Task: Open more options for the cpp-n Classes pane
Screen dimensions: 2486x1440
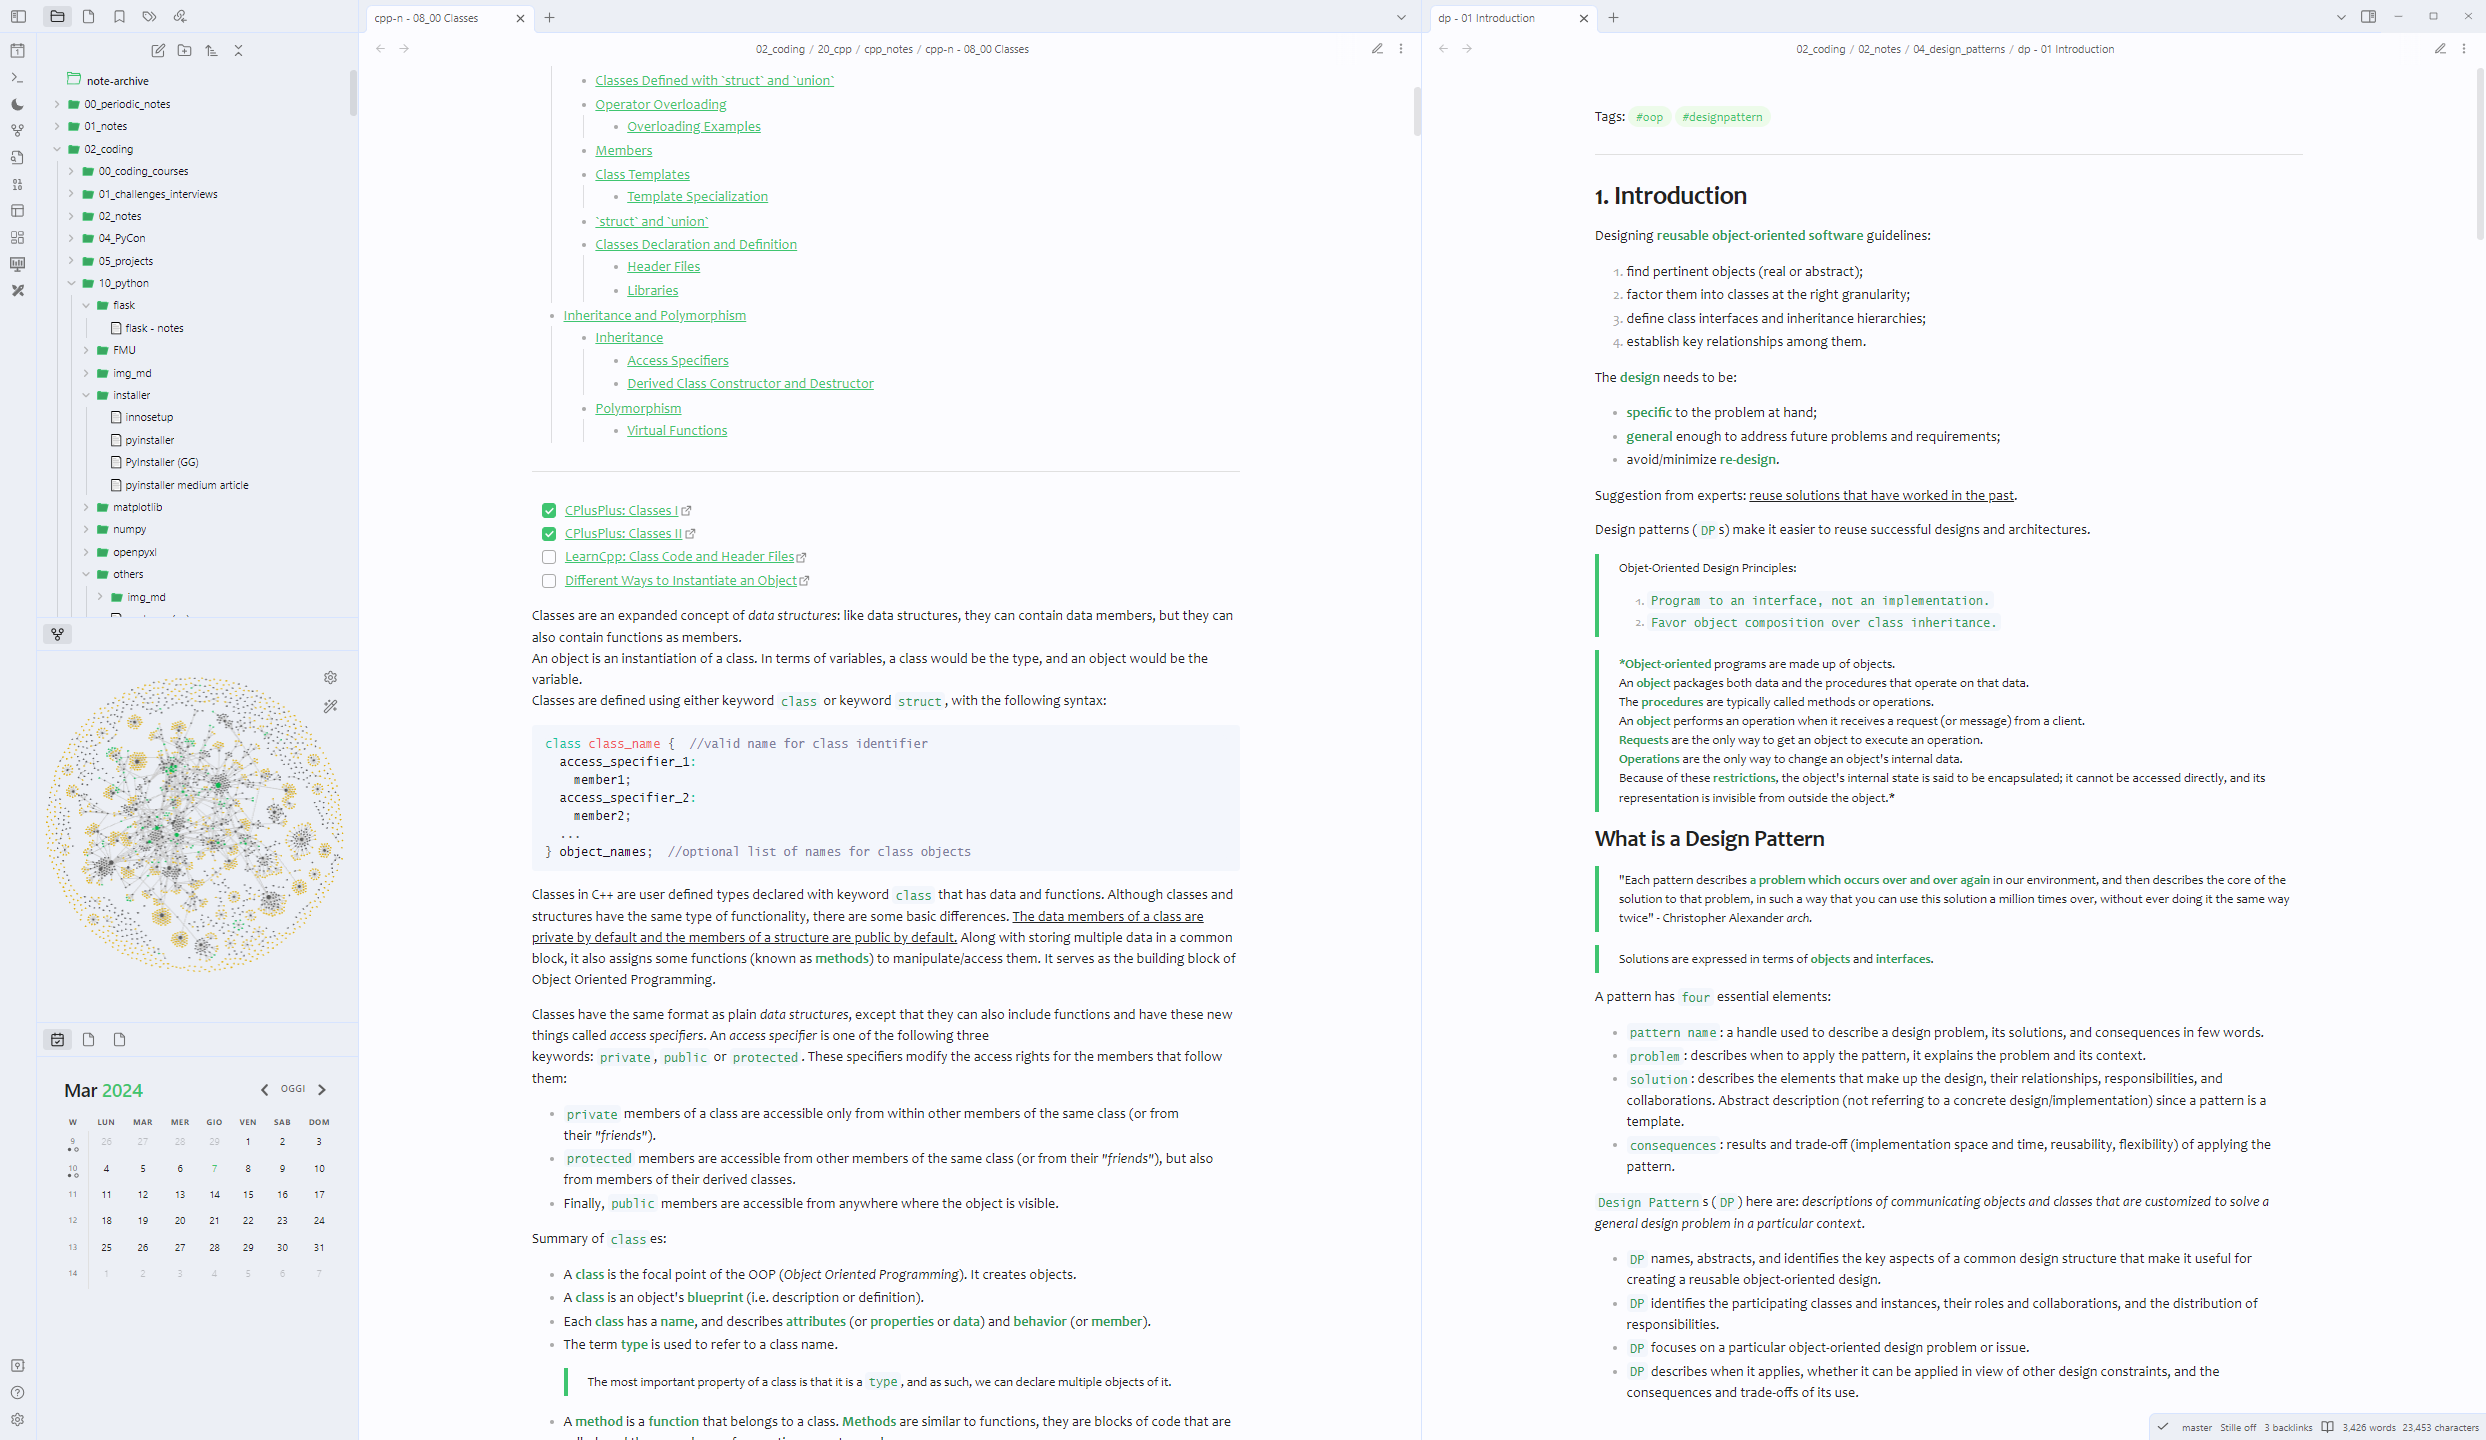Action: point(1401,49)
